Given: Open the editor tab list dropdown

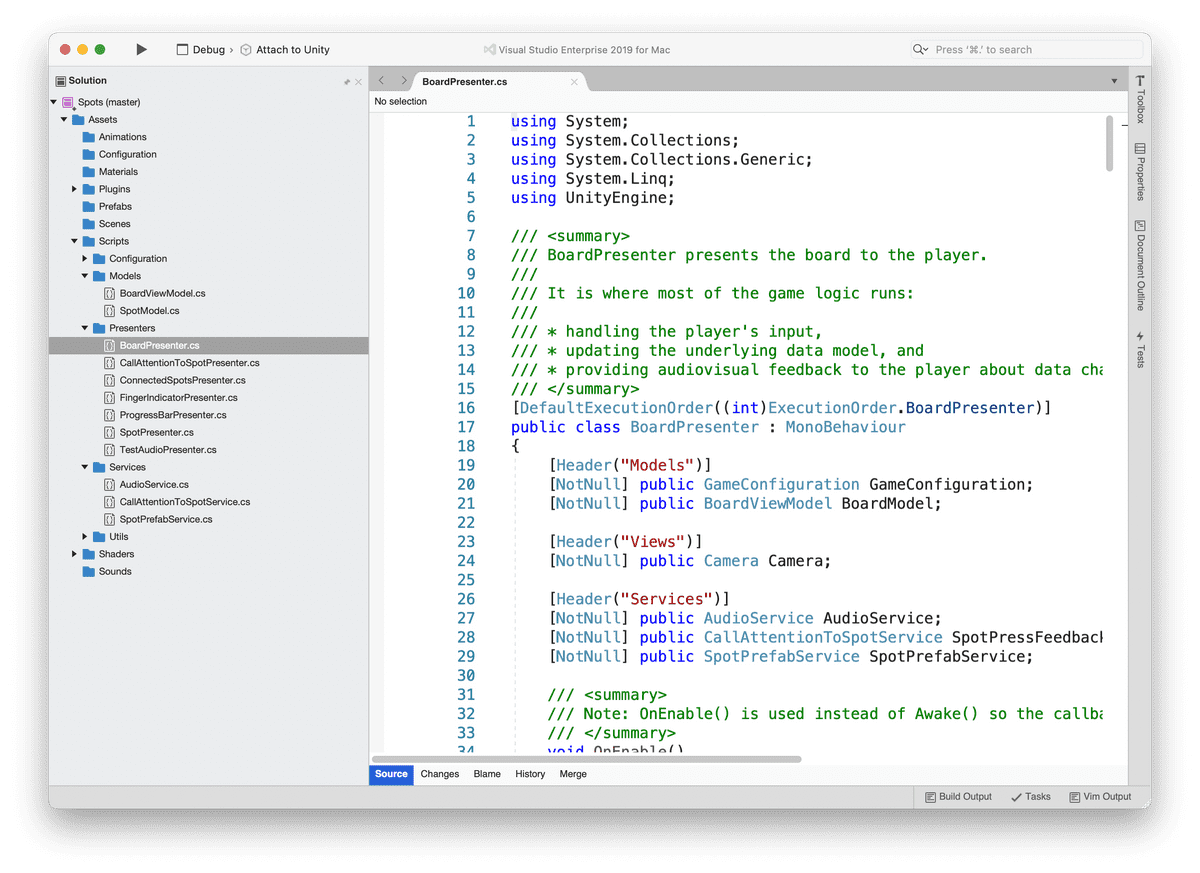Looking at the screenshot, I should (x=1114, y=81).
